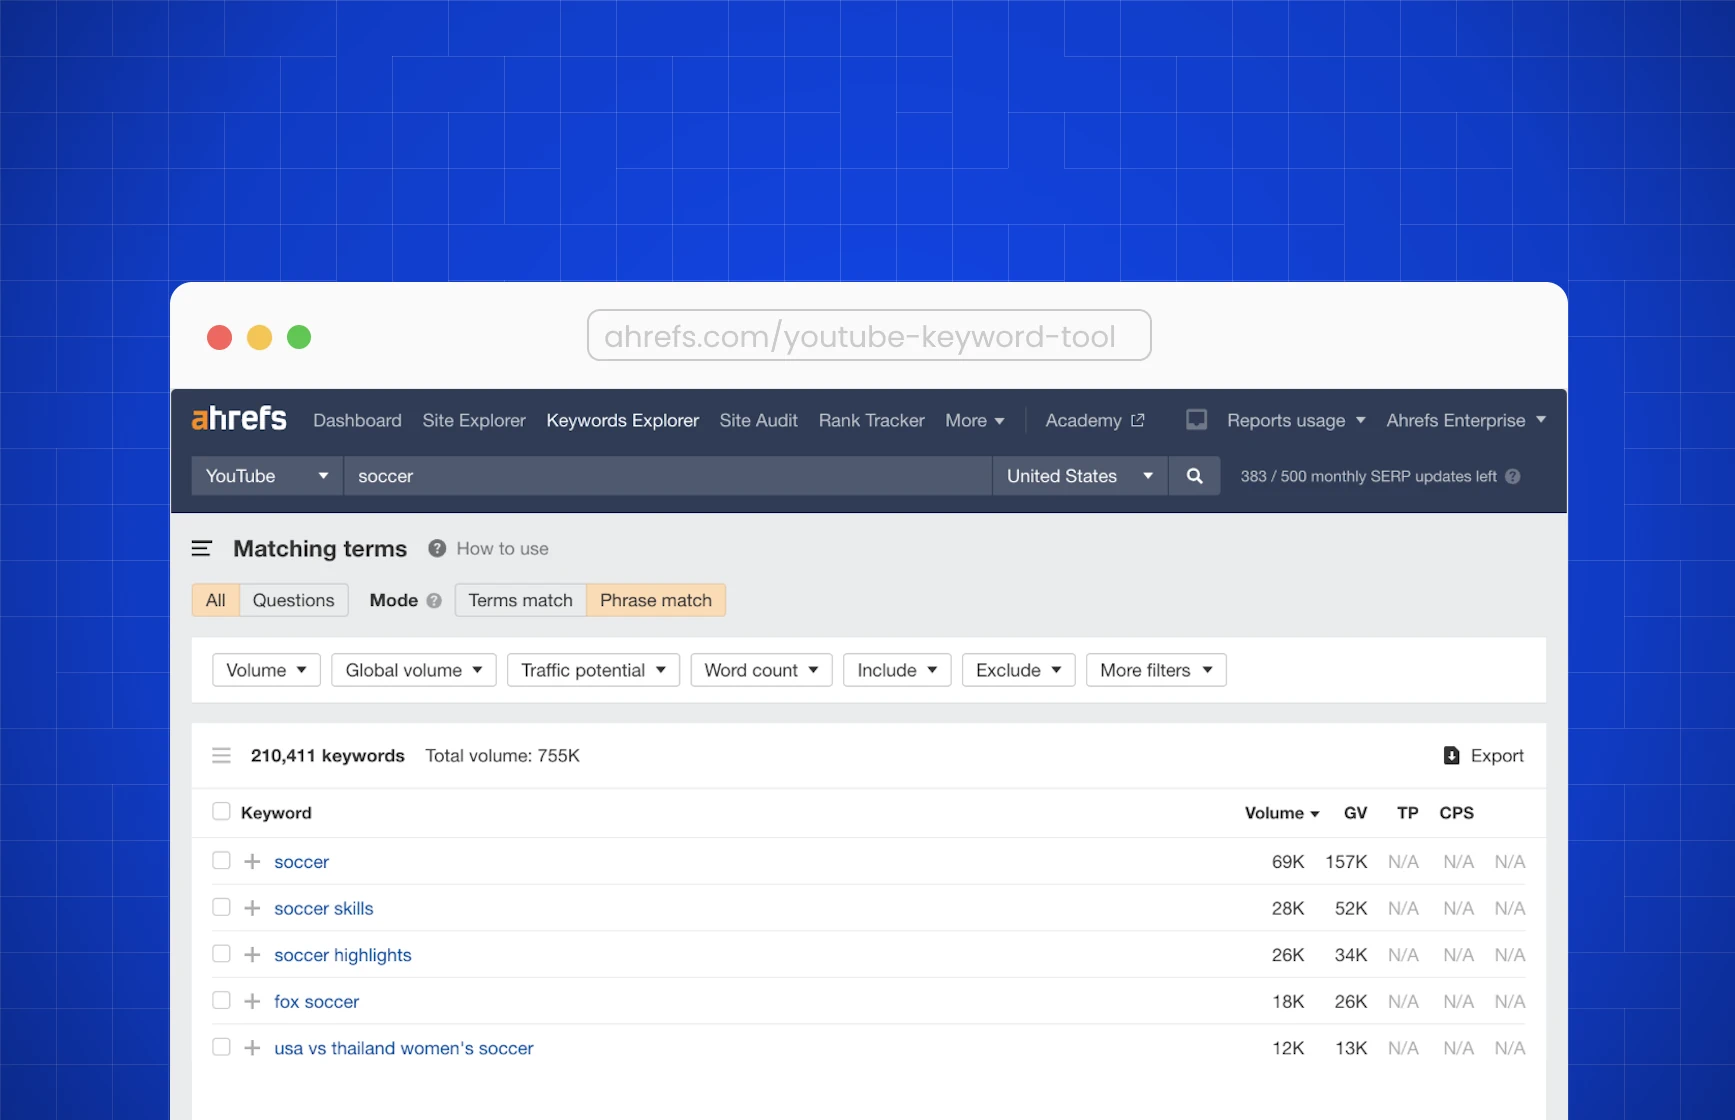This screenshot has width=1735, height=1120.
Task: Add 'soccer skills' with plus icon
Action: coord(252,908)
